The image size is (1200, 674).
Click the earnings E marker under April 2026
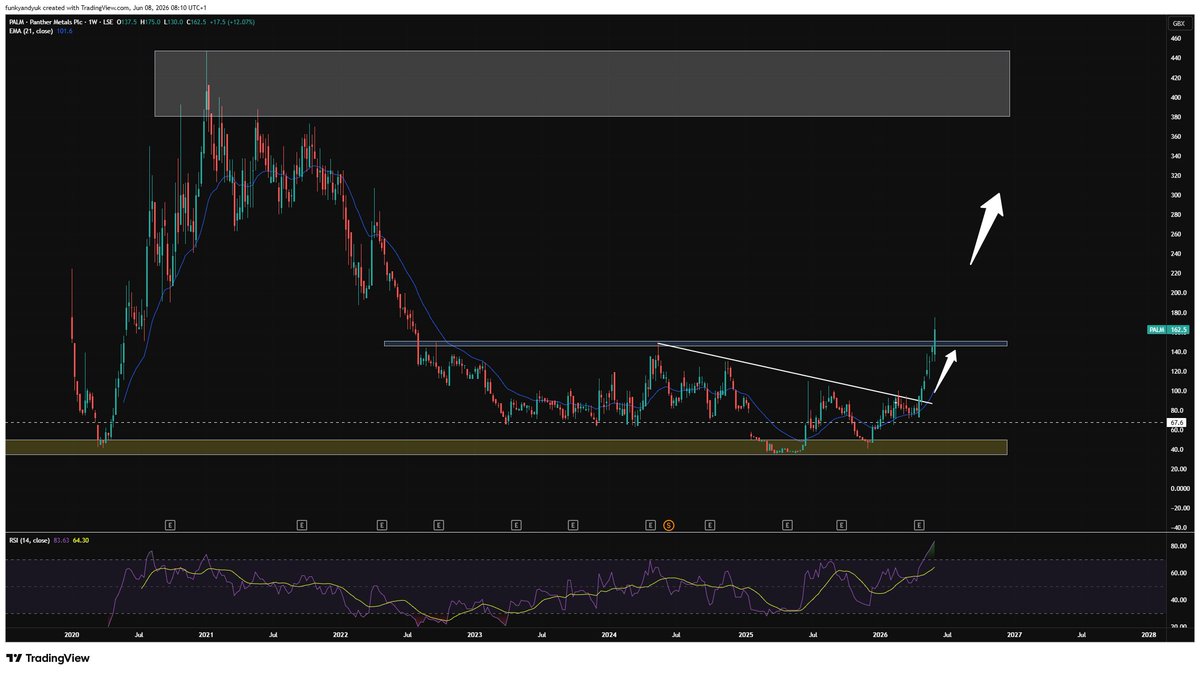pos(919,523)
